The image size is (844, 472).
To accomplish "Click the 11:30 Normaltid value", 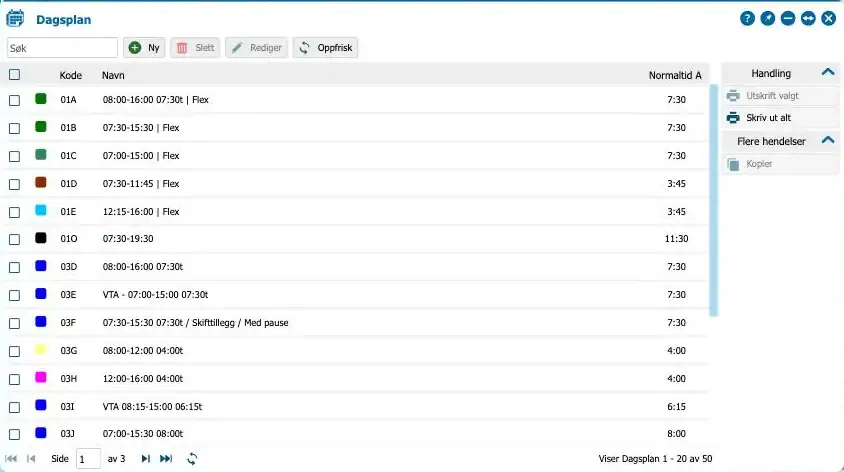I will coord(676,239).
